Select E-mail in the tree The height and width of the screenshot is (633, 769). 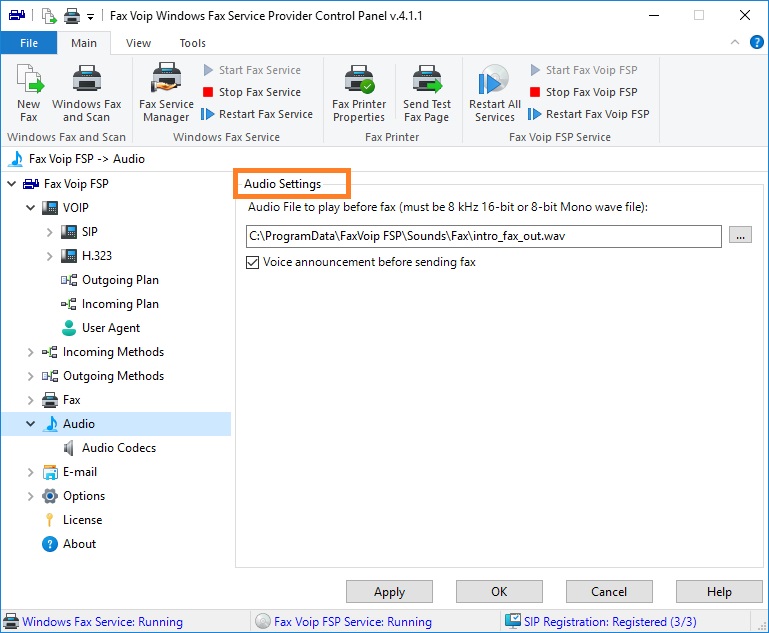pyautogui.click(x=80, y=472)
